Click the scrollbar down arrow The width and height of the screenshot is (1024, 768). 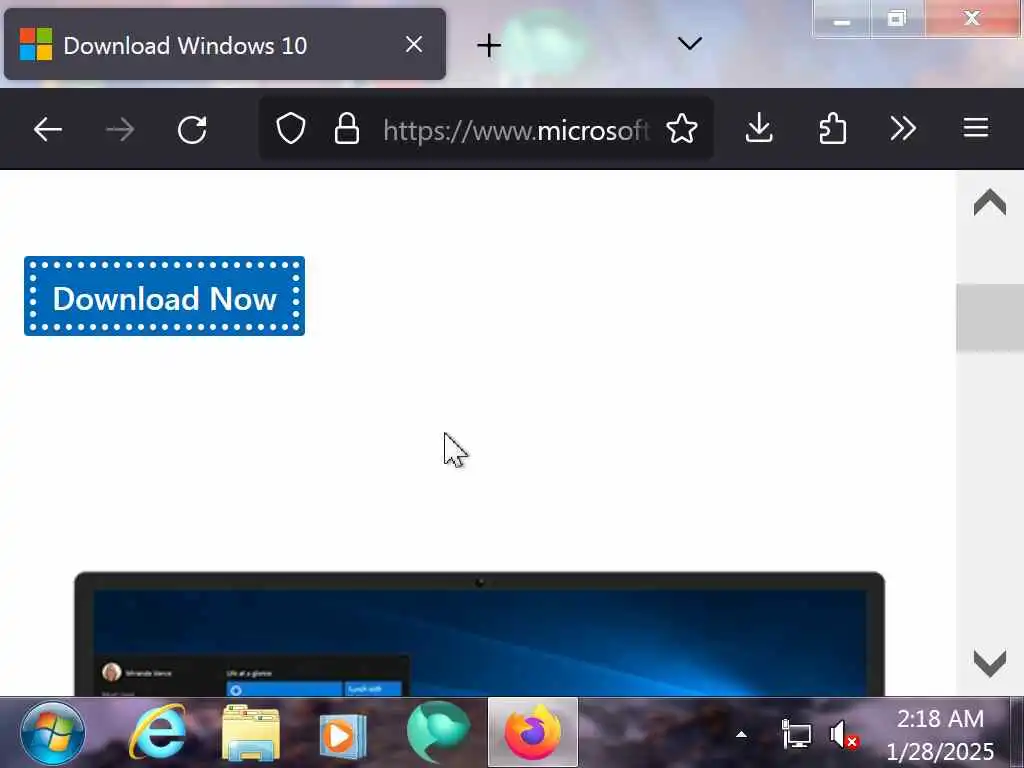[990, 664]
